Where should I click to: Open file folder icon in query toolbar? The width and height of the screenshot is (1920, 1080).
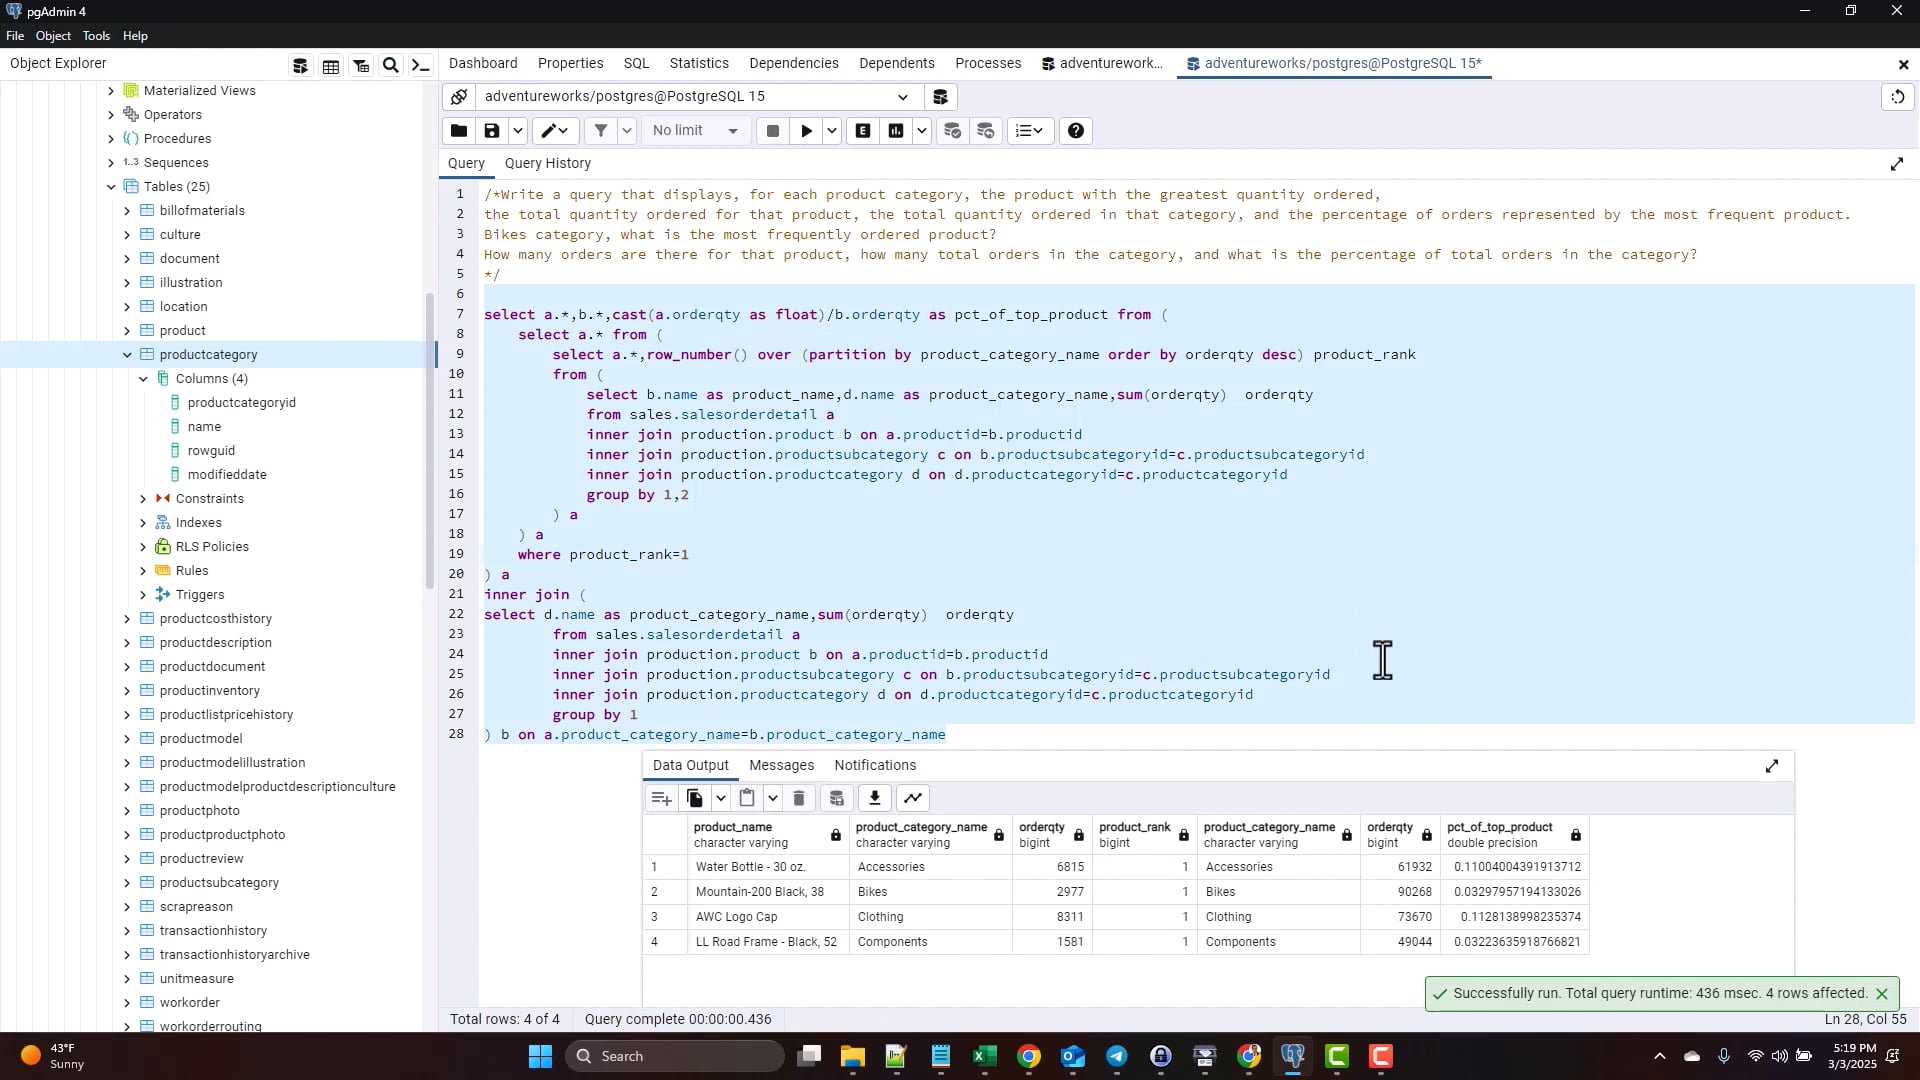click(459, 131)
